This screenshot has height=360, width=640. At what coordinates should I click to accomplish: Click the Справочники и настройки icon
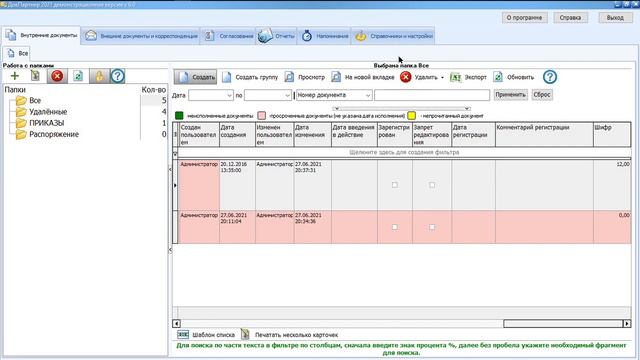click(360, 36)
